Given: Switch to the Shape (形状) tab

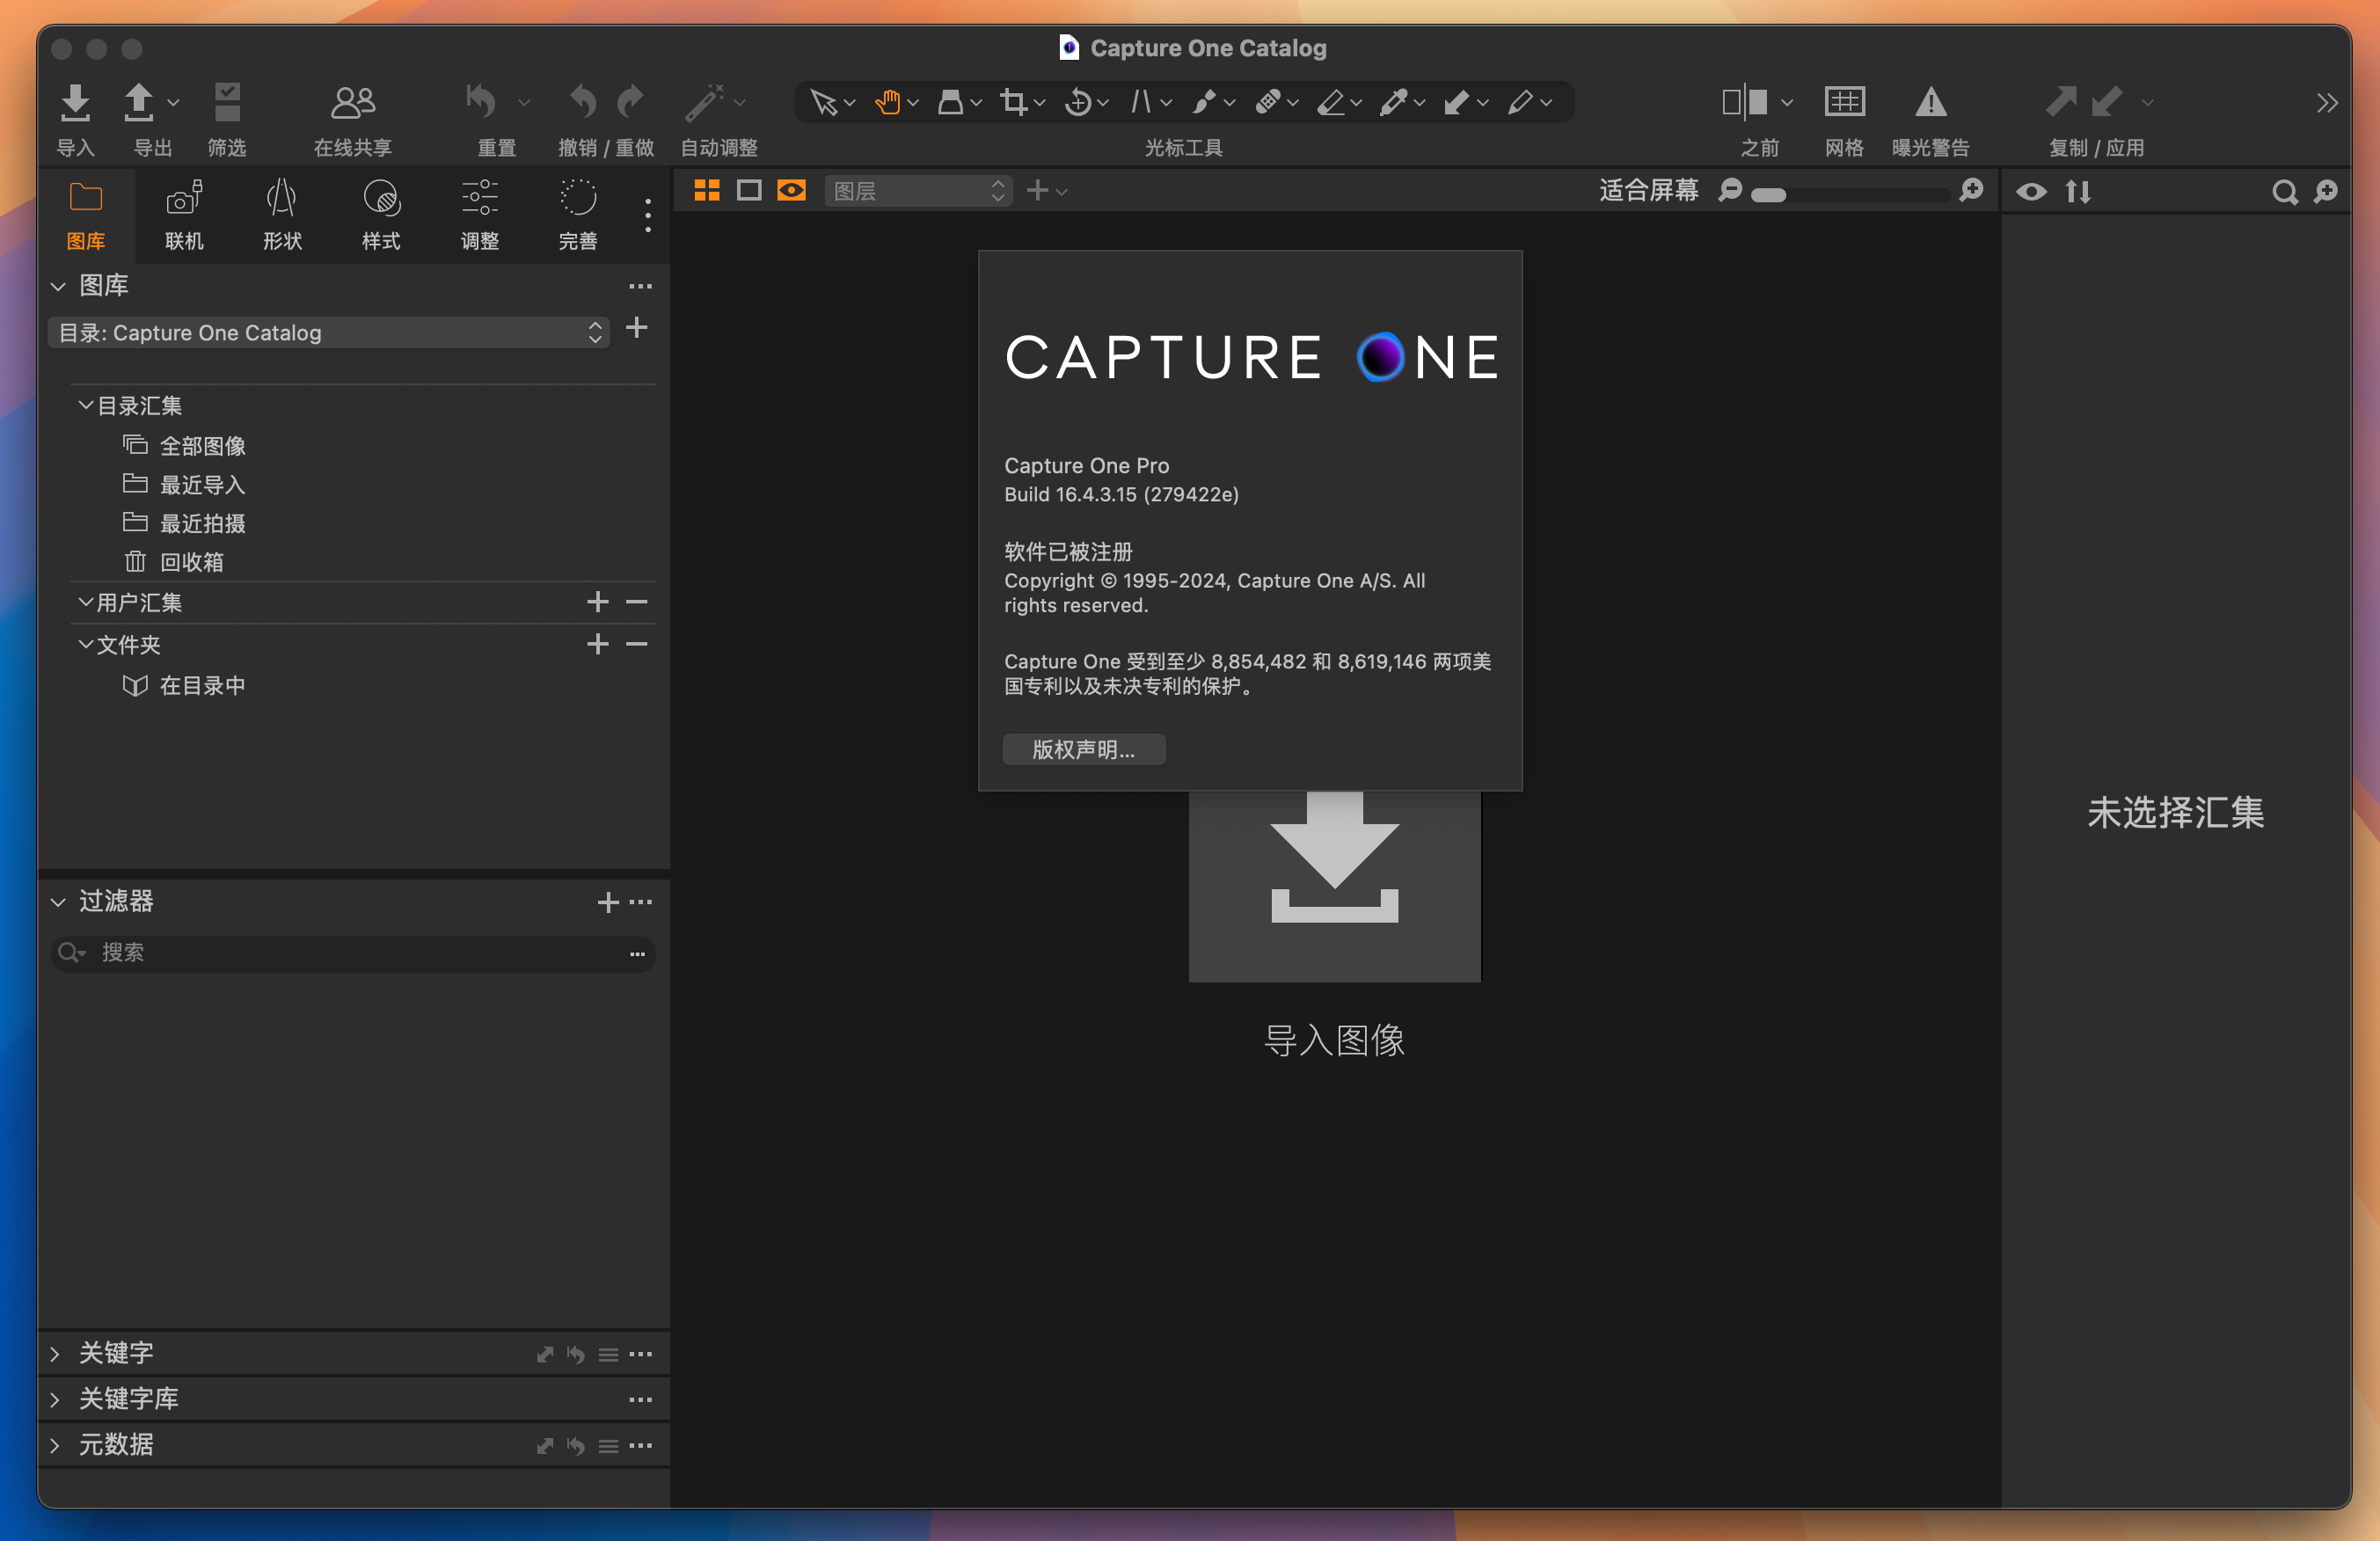Looking at the screenshot, I should pos(282,215).
